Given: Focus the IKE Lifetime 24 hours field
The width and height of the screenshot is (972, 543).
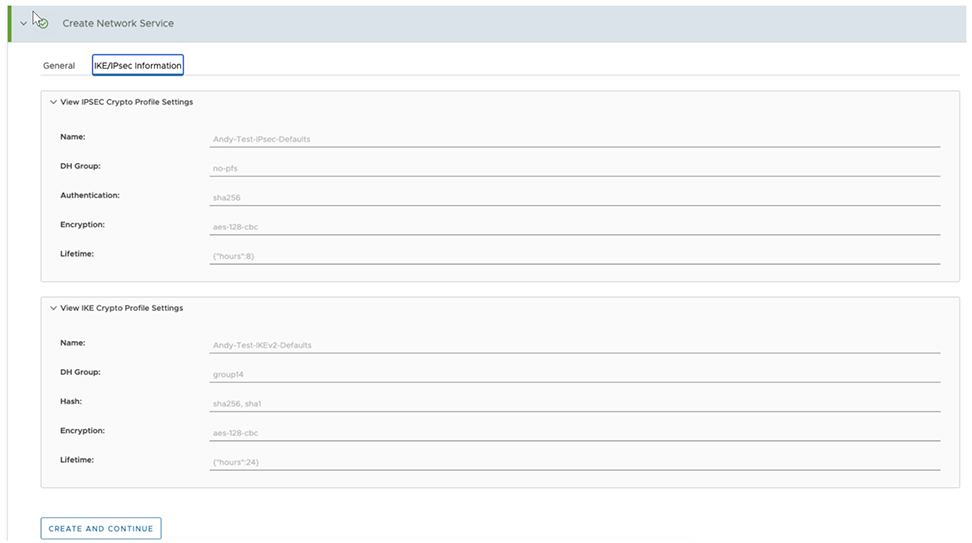Looking at the screenshot, I should (574, 461).
